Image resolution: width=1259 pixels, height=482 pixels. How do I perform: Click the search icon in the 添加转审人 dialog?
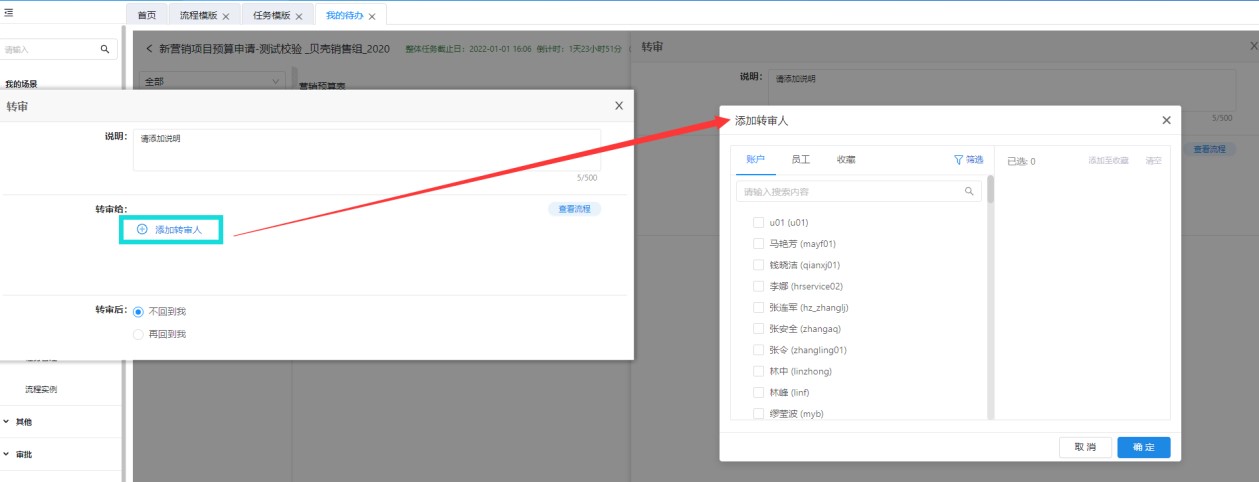point(968,191)
